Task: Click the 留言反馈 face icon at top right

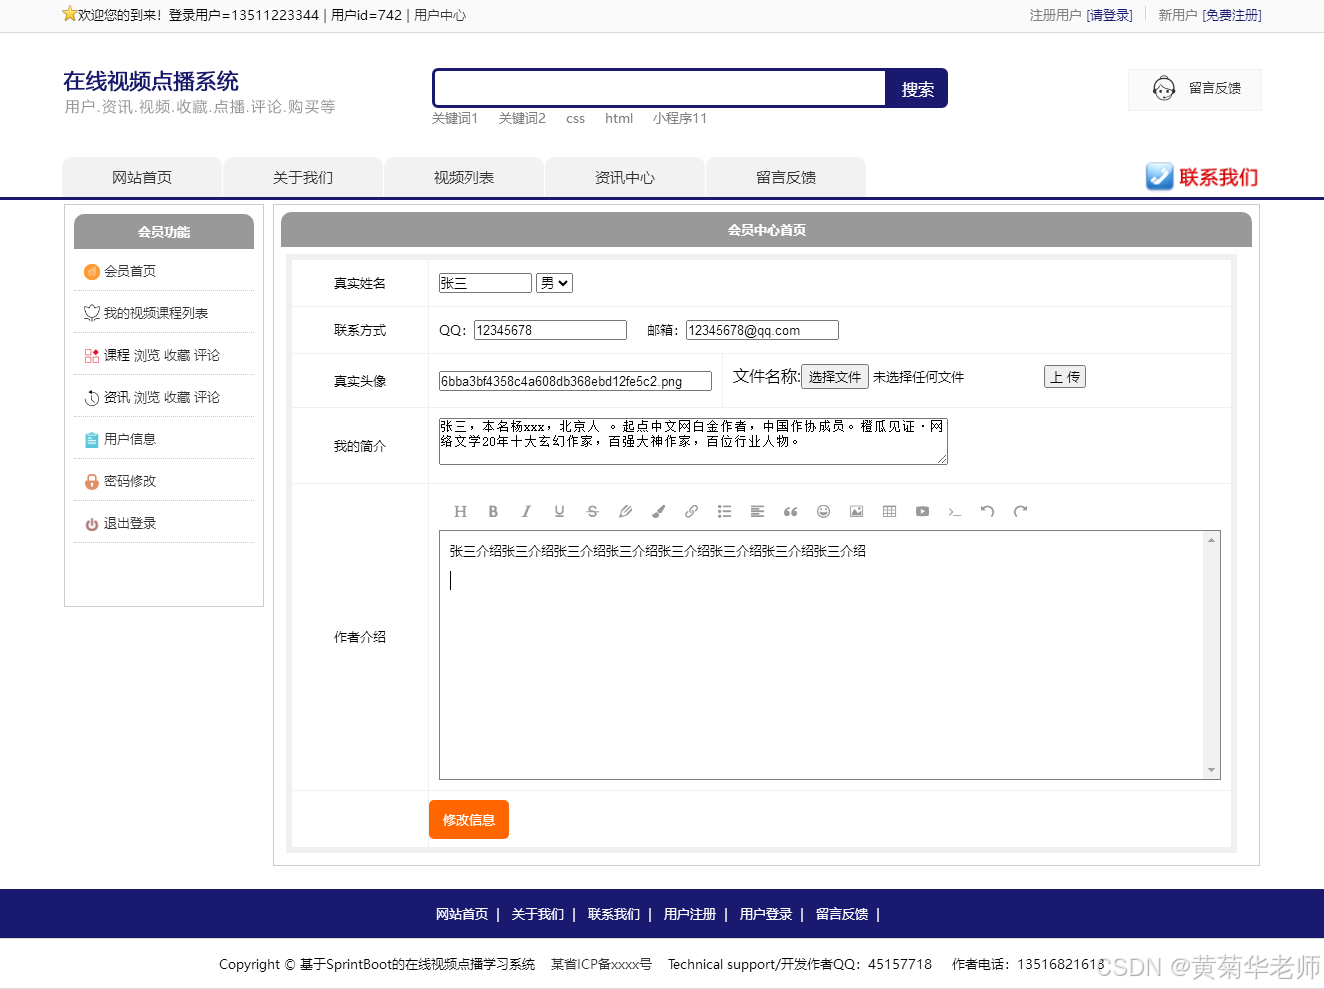Action: (x=1163, y=89)
